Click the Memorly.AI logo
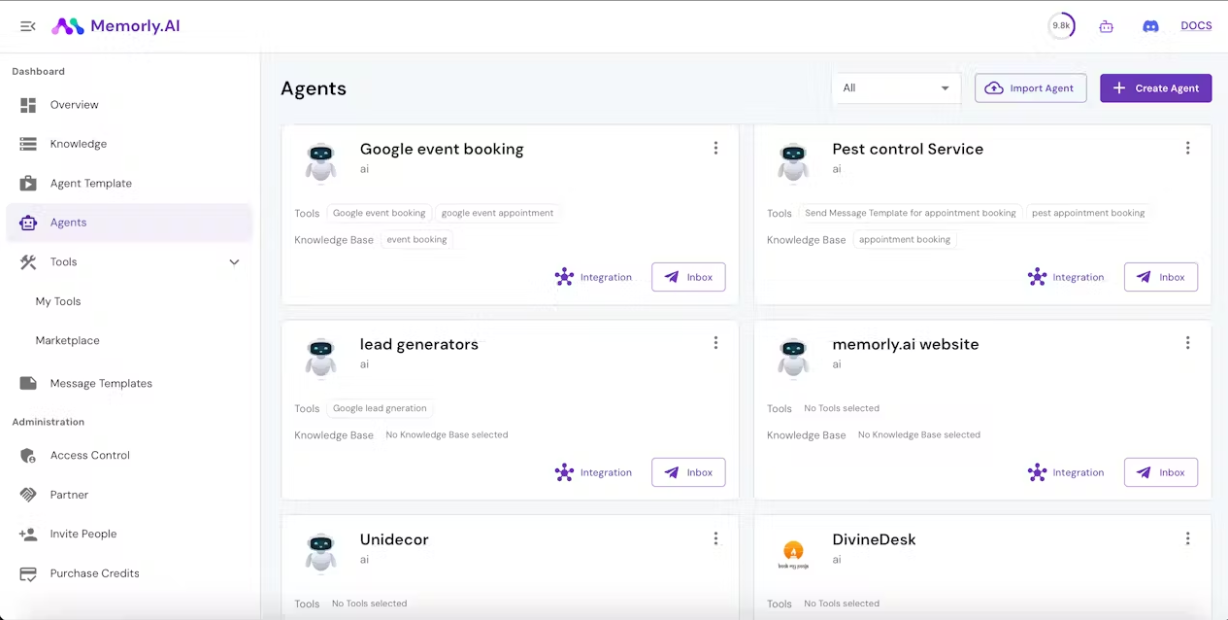 (x=116, y=26)
